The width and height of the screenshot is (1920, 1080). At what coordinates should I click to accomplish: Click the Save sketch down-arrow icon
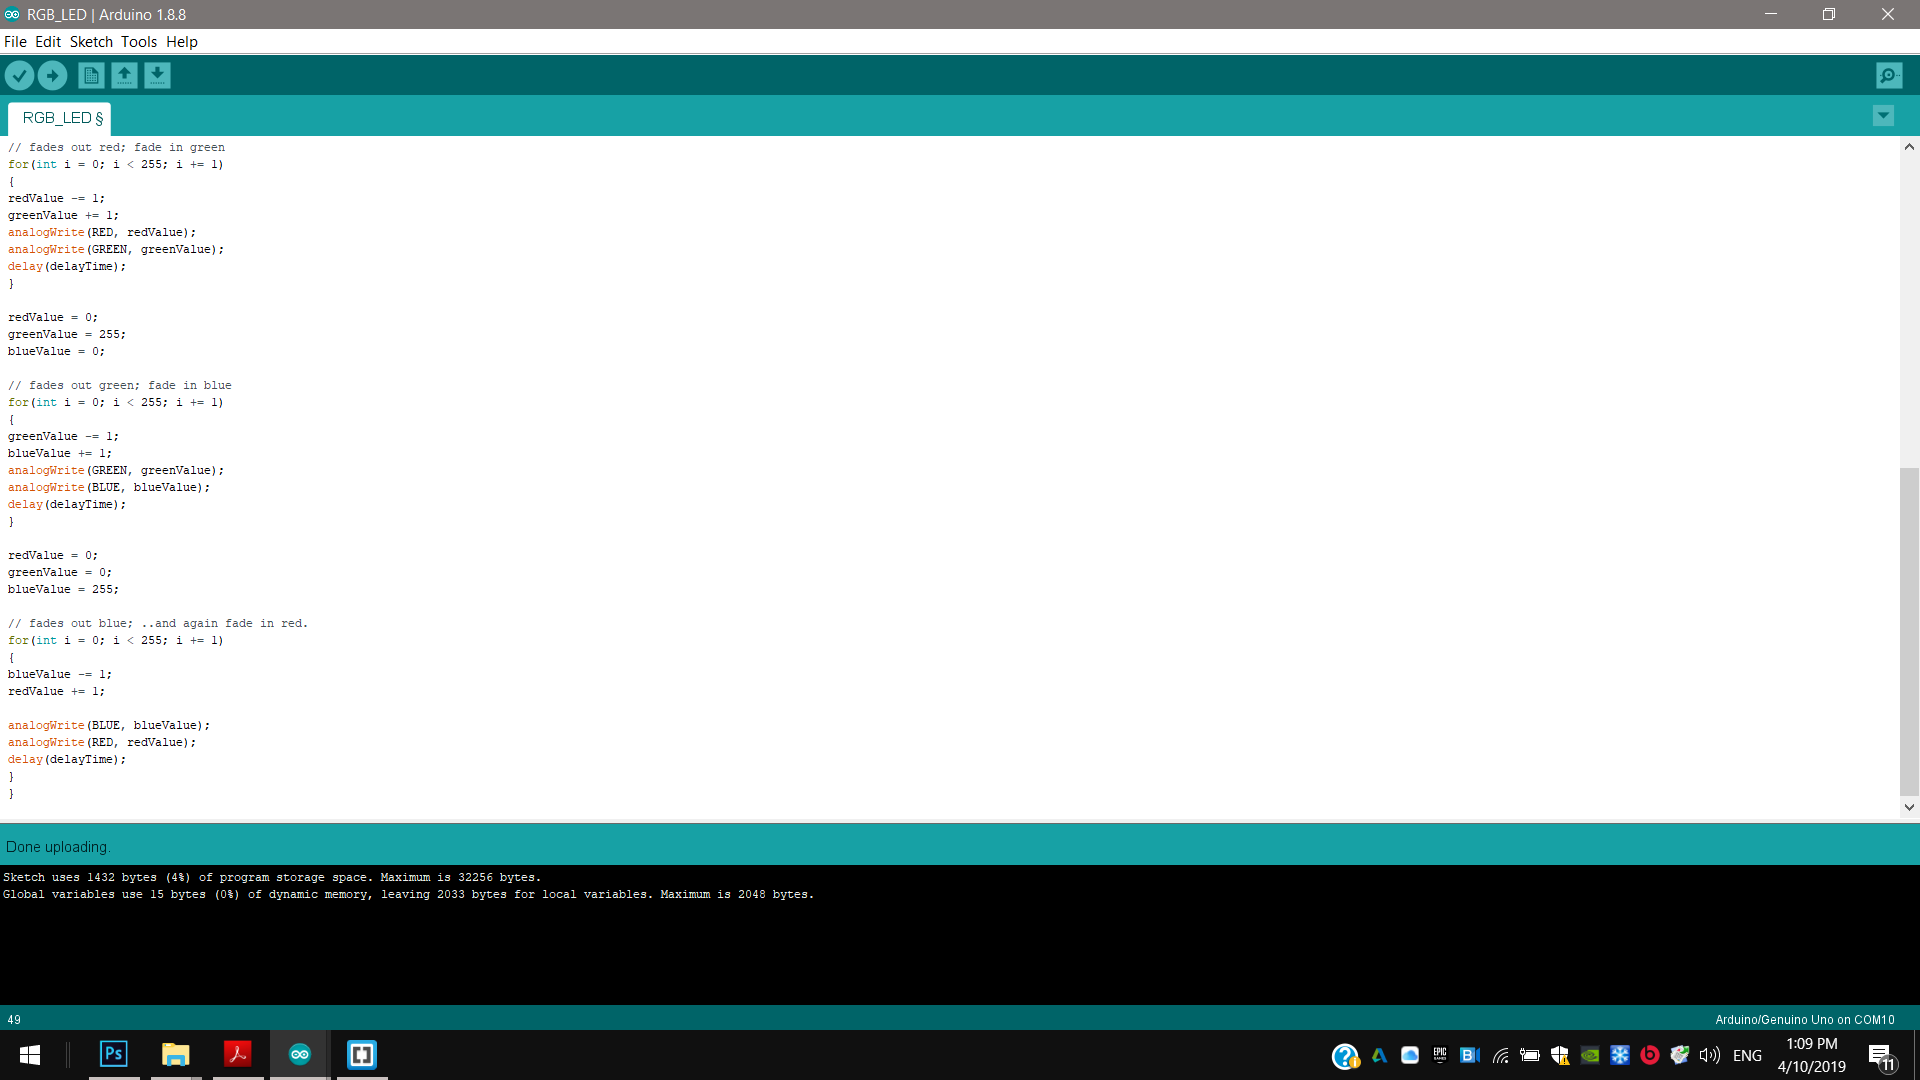157,75
